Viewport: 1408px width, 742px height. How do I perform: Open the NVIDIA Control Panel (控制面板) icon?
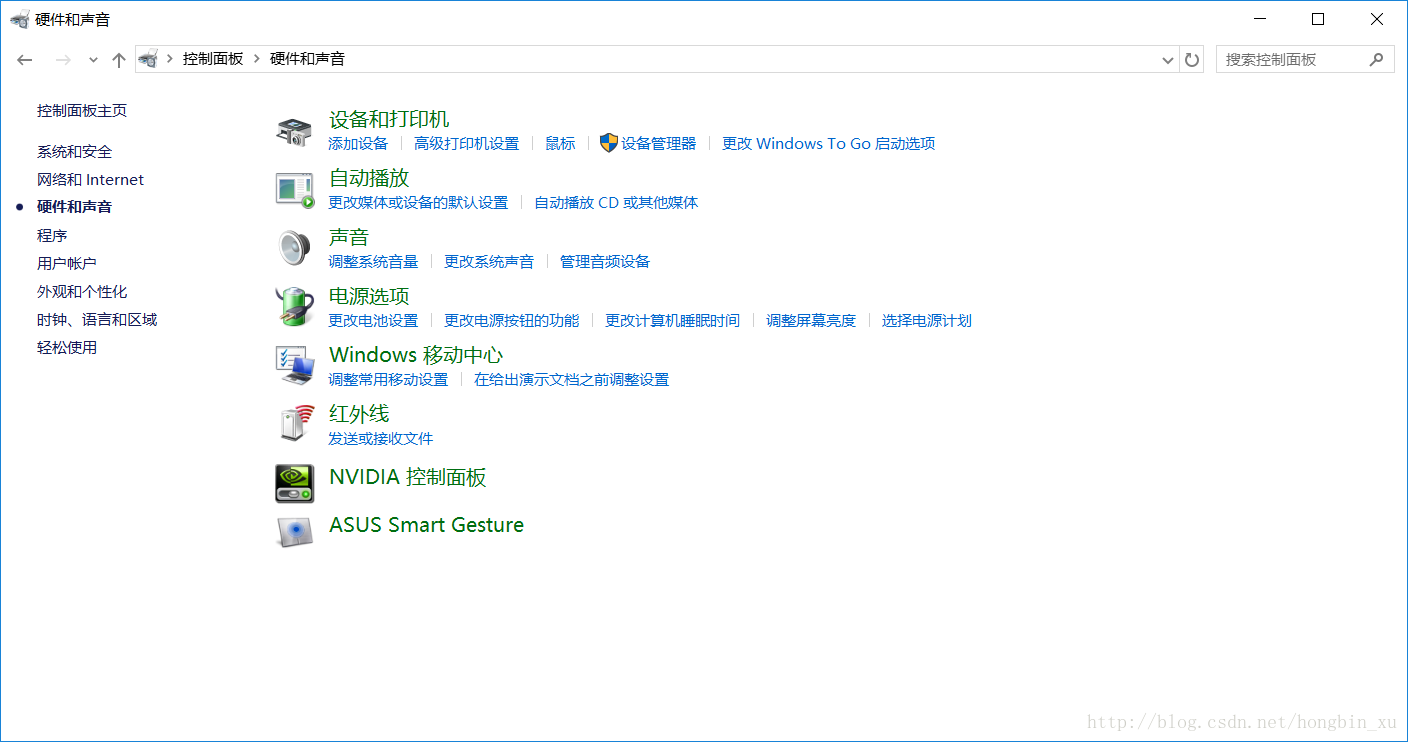295,484
